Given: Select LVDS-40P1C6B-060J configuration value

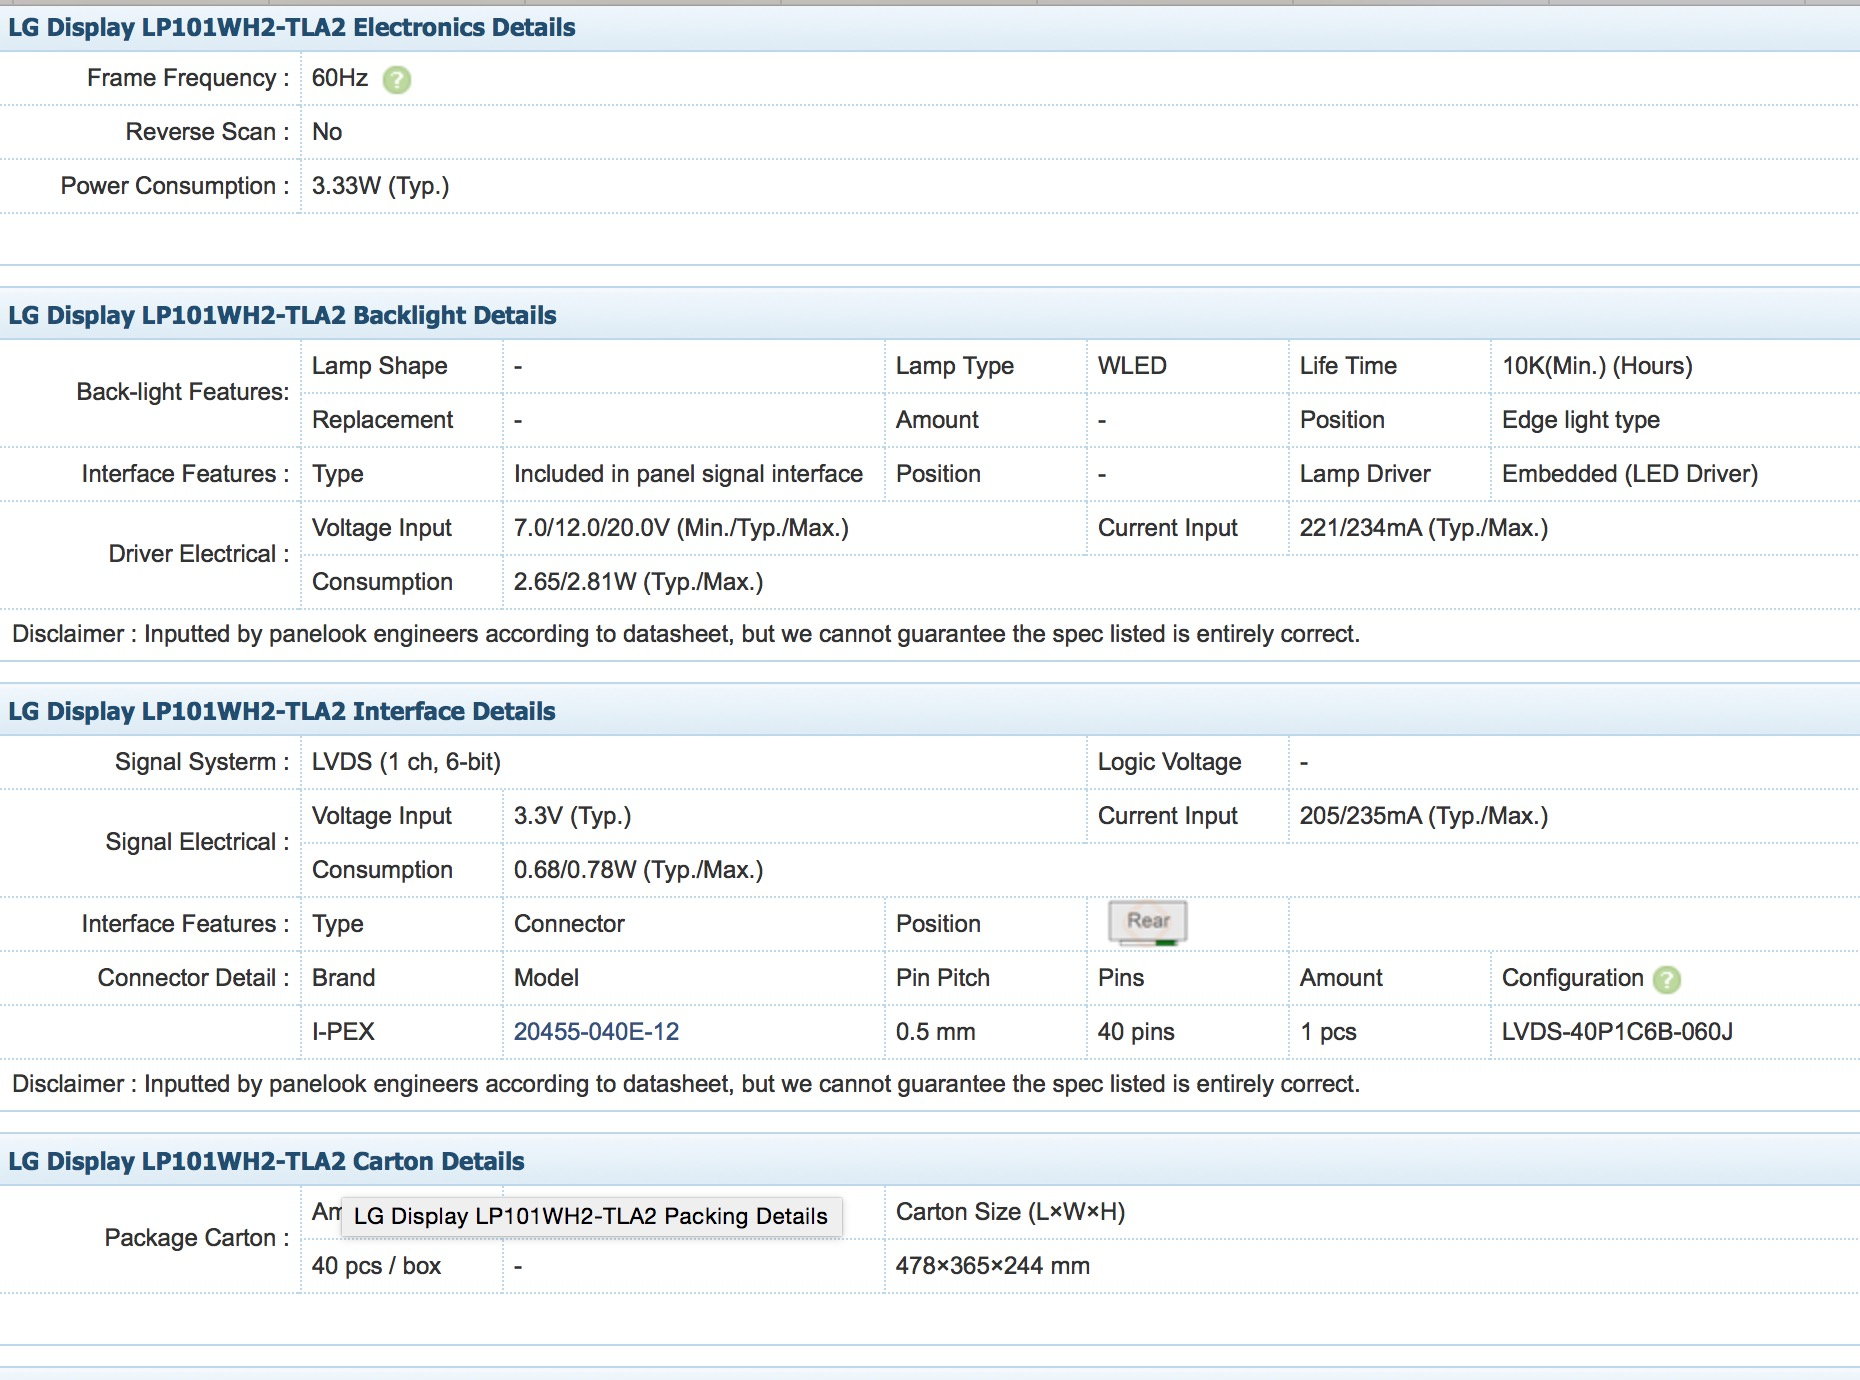Looking at the screenshot, I should point(1617,1031).
